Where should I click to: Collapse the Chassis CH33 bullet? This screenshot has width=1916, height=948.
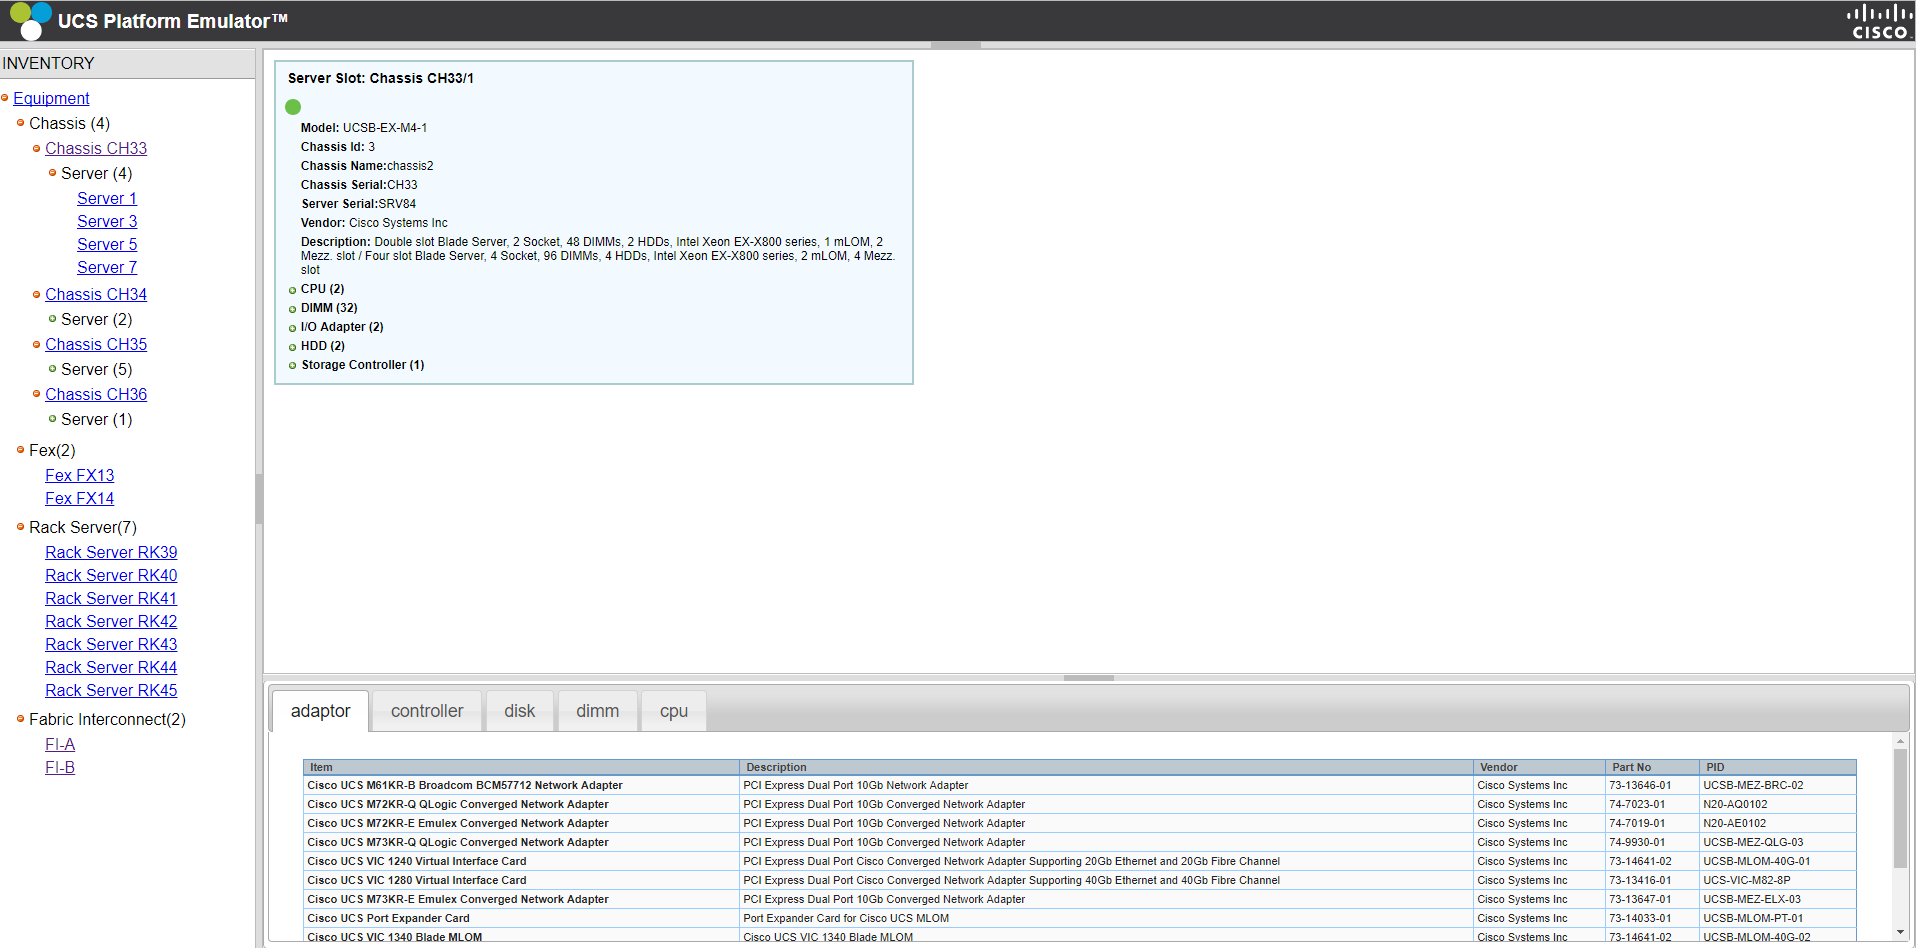(x=36, y=148)
